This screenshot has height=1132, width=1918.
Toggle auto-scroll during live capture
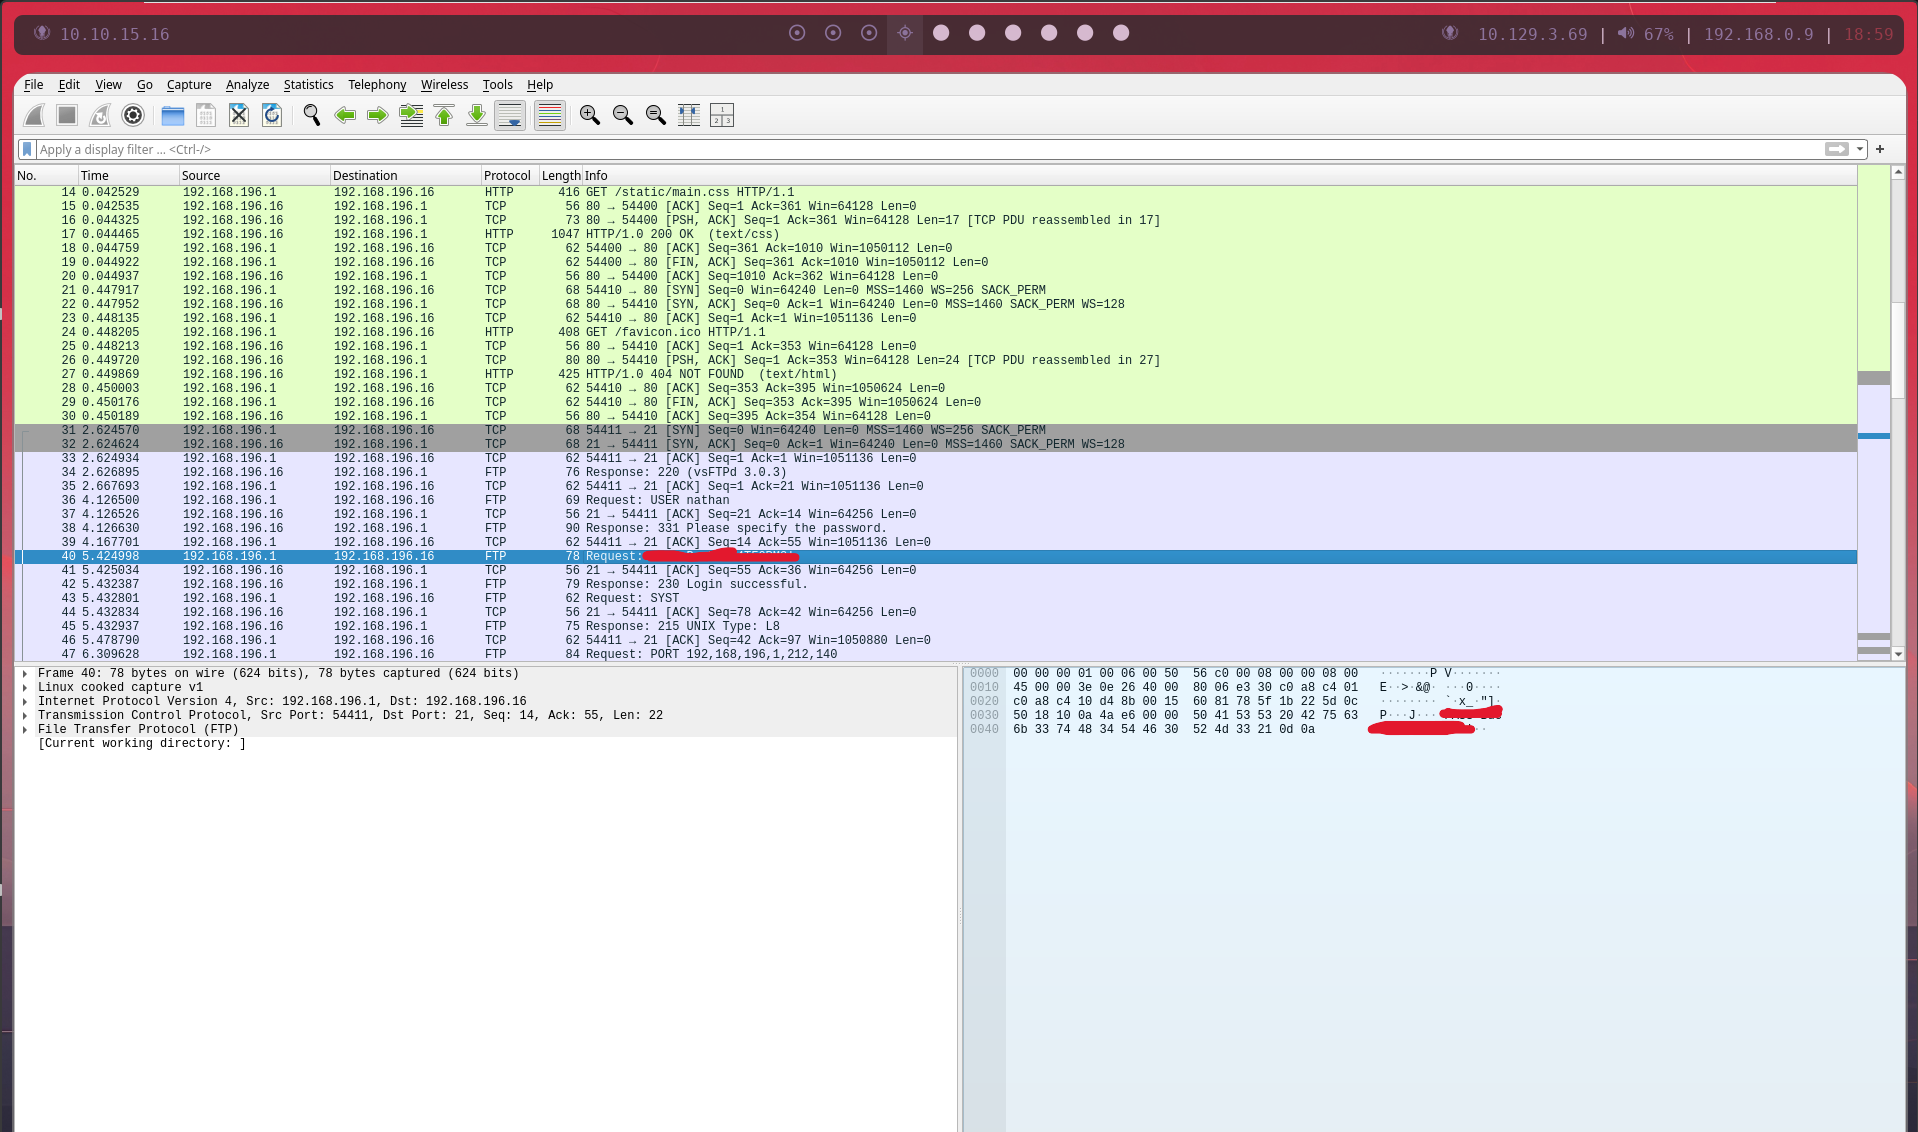pyautogui.click(x=510, y=116)
